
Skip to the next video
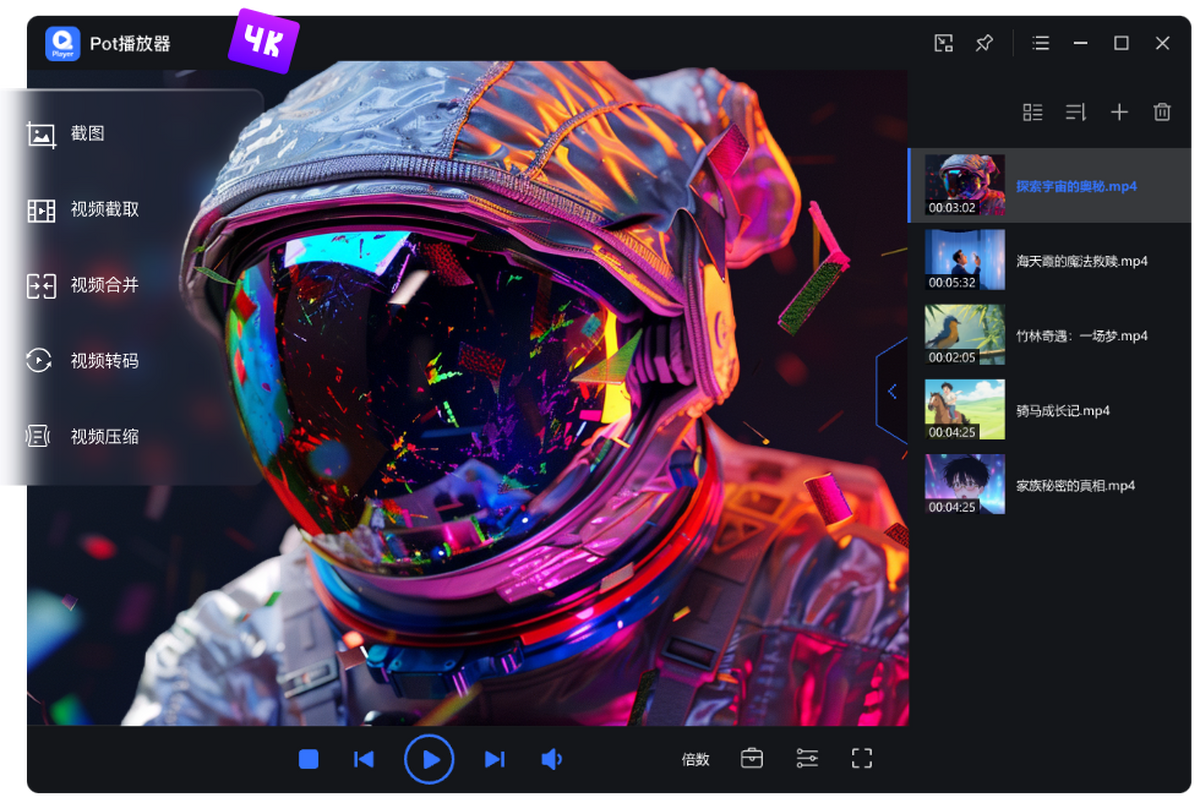point(494,759)
